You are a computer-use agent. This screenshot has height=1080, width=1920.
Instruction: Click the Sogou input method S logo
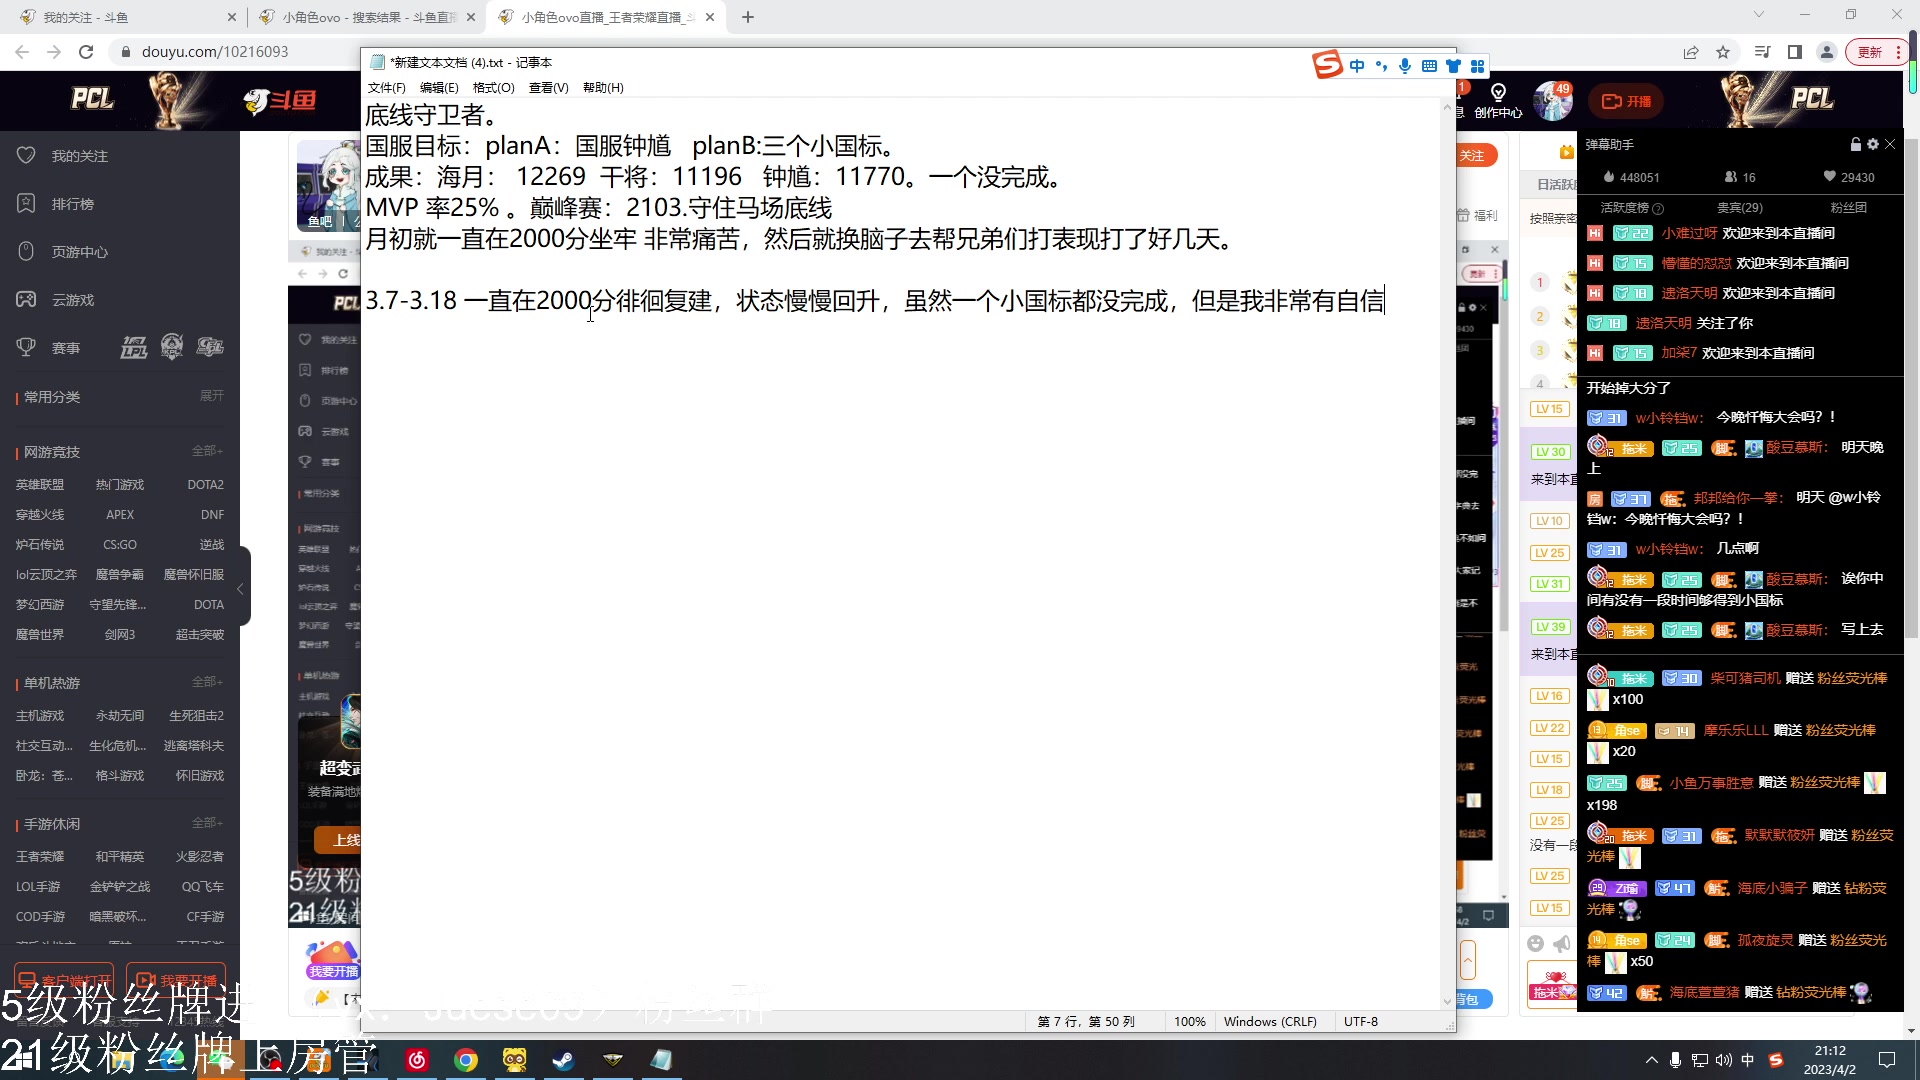tap(1327, 65)
